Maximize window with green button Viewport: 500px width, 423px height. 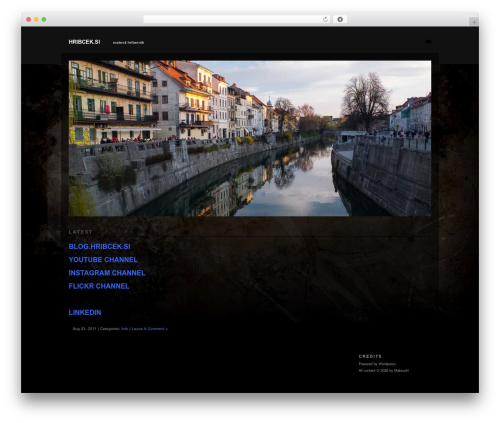44,19
